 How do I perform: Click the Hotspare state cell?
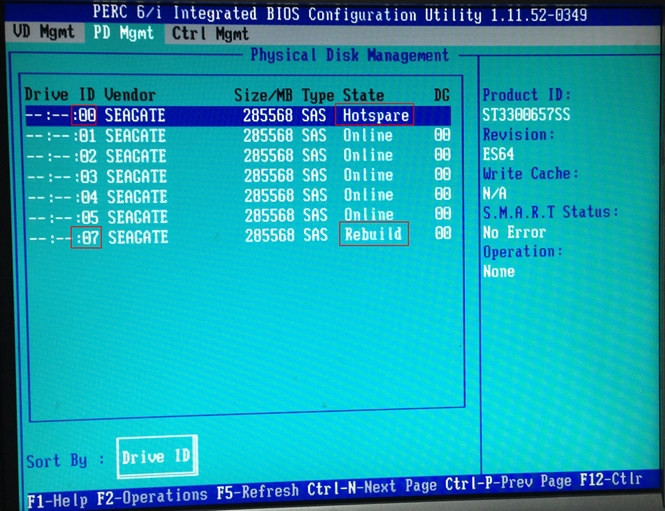tap(374, 114)
